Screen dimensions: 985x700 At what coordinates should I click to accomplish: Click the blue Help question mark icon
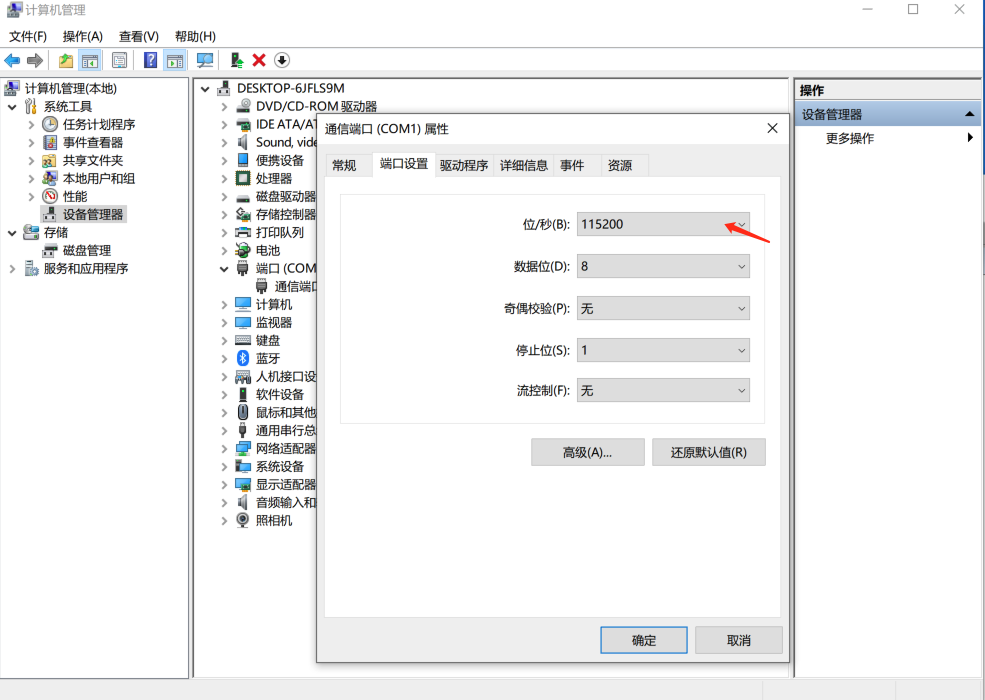[x=151, y=60]
